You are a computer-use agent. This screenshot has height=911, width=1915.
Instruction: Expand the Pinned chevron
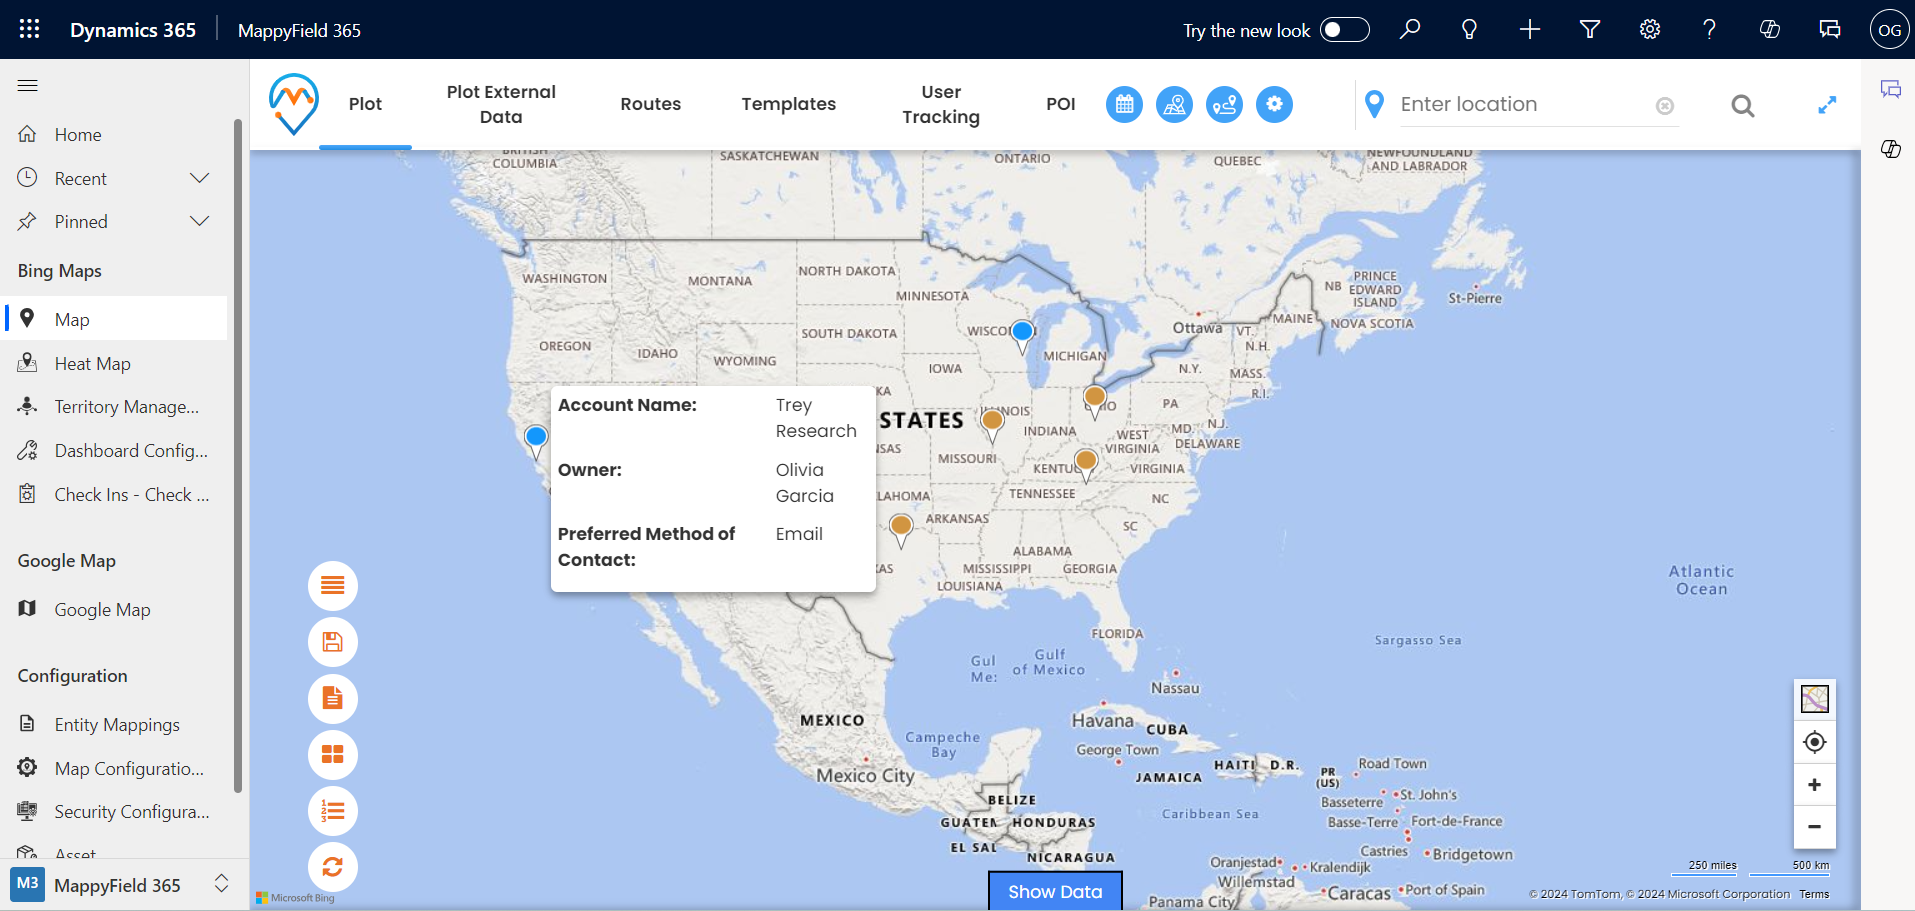click(x=200, y=221)
